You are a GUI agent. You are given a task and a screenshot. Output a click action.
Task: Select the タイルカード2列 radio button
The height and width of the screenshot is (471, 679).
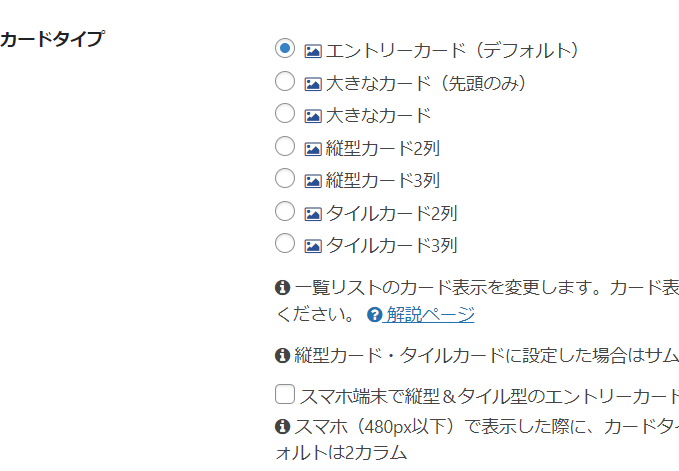pos(285,211)
